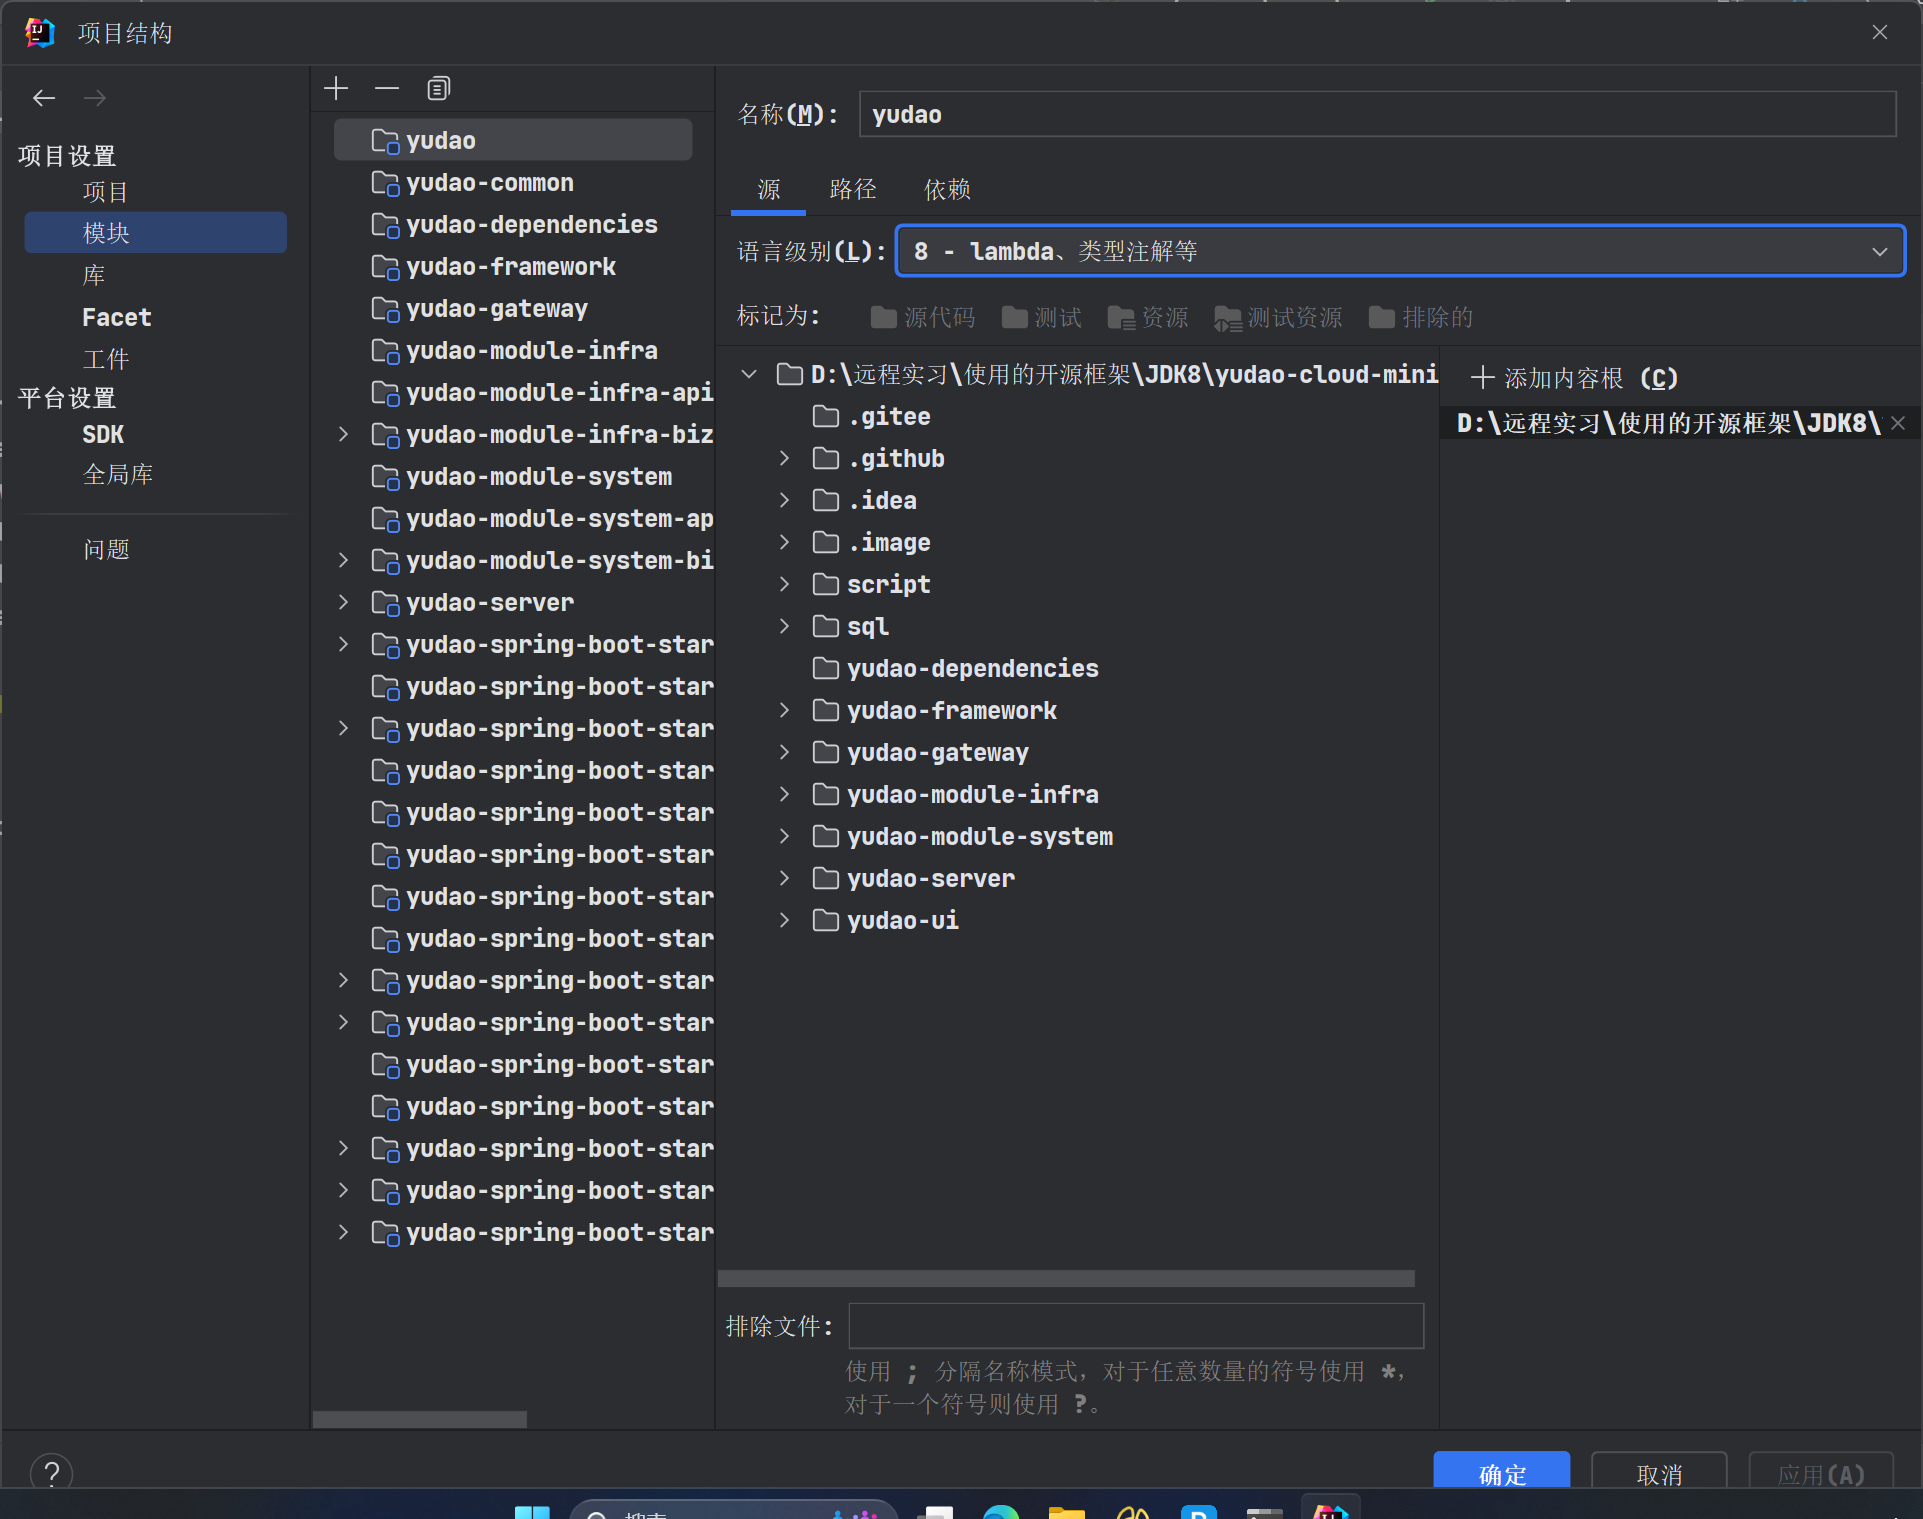Click the copy module icon
The width and height of the screenshot is (1923, 1519).
point(438,89)
